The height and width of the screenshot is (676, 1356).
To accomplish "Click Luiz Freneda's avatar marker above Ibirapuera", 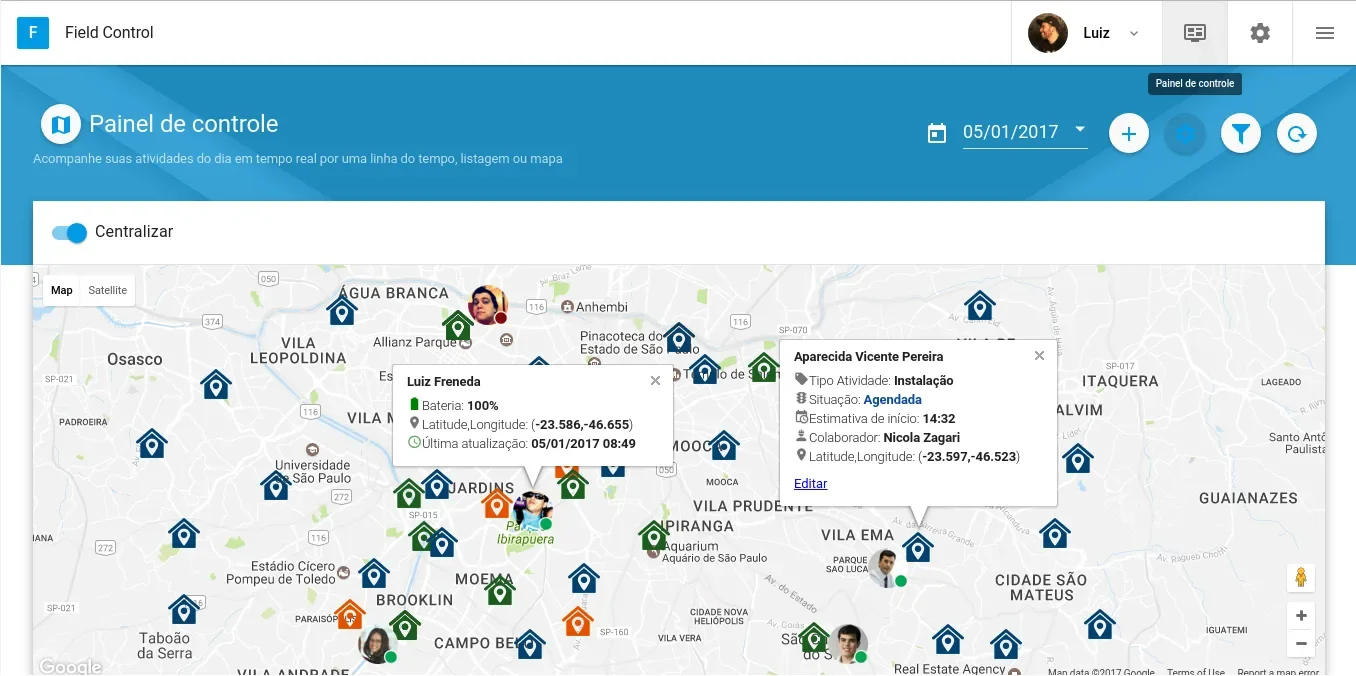I will coord(533,511).
